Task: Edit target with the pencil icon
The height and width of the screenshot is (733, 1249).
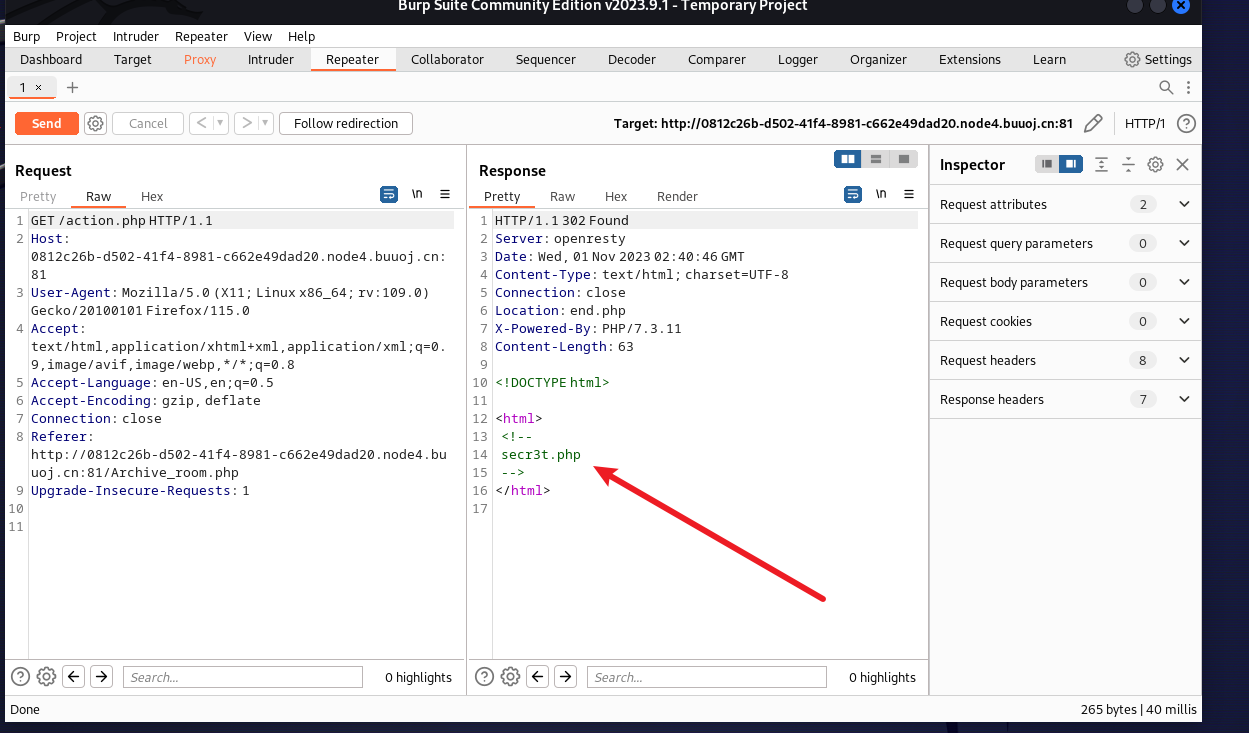Action: [x=1094, y=124]
